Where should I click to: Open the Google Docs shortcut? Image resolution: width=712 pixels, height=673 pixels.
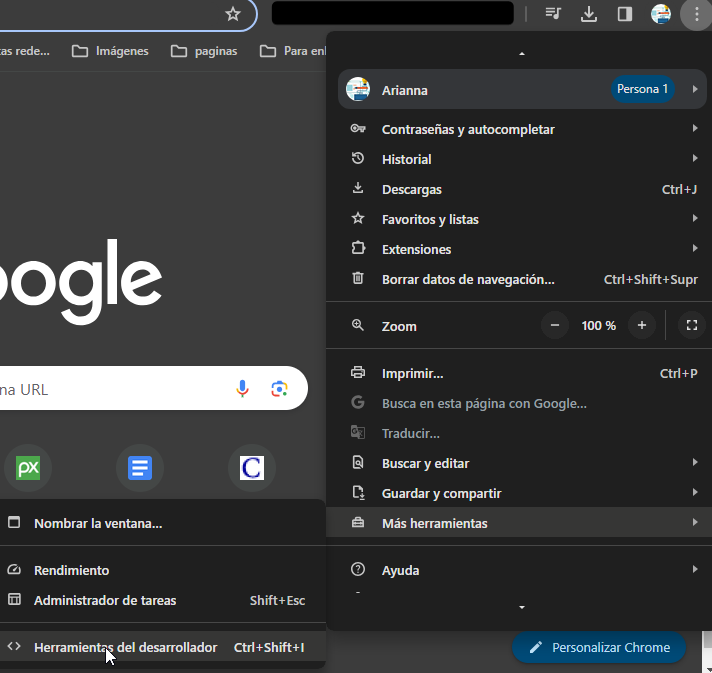(140, 468)
